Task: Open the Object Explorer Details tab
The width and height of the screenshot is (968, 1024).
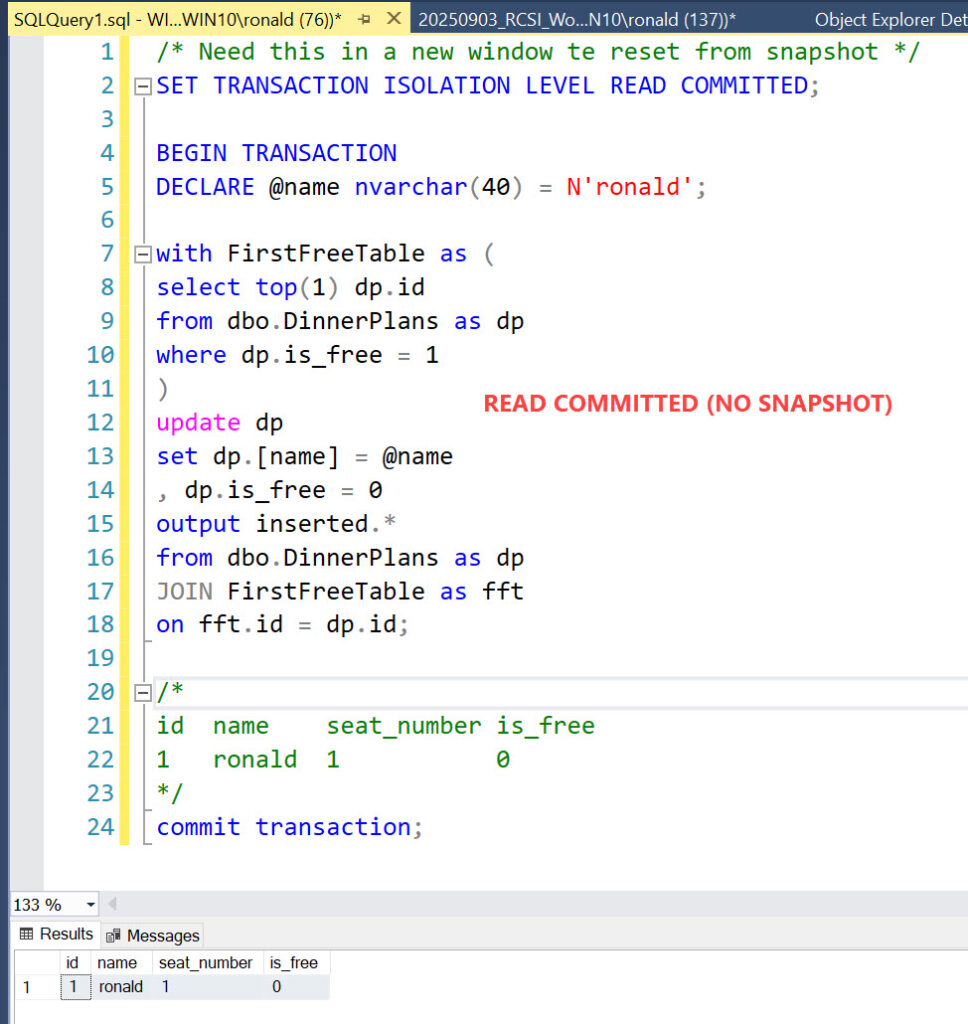Action: click(888, 19)
